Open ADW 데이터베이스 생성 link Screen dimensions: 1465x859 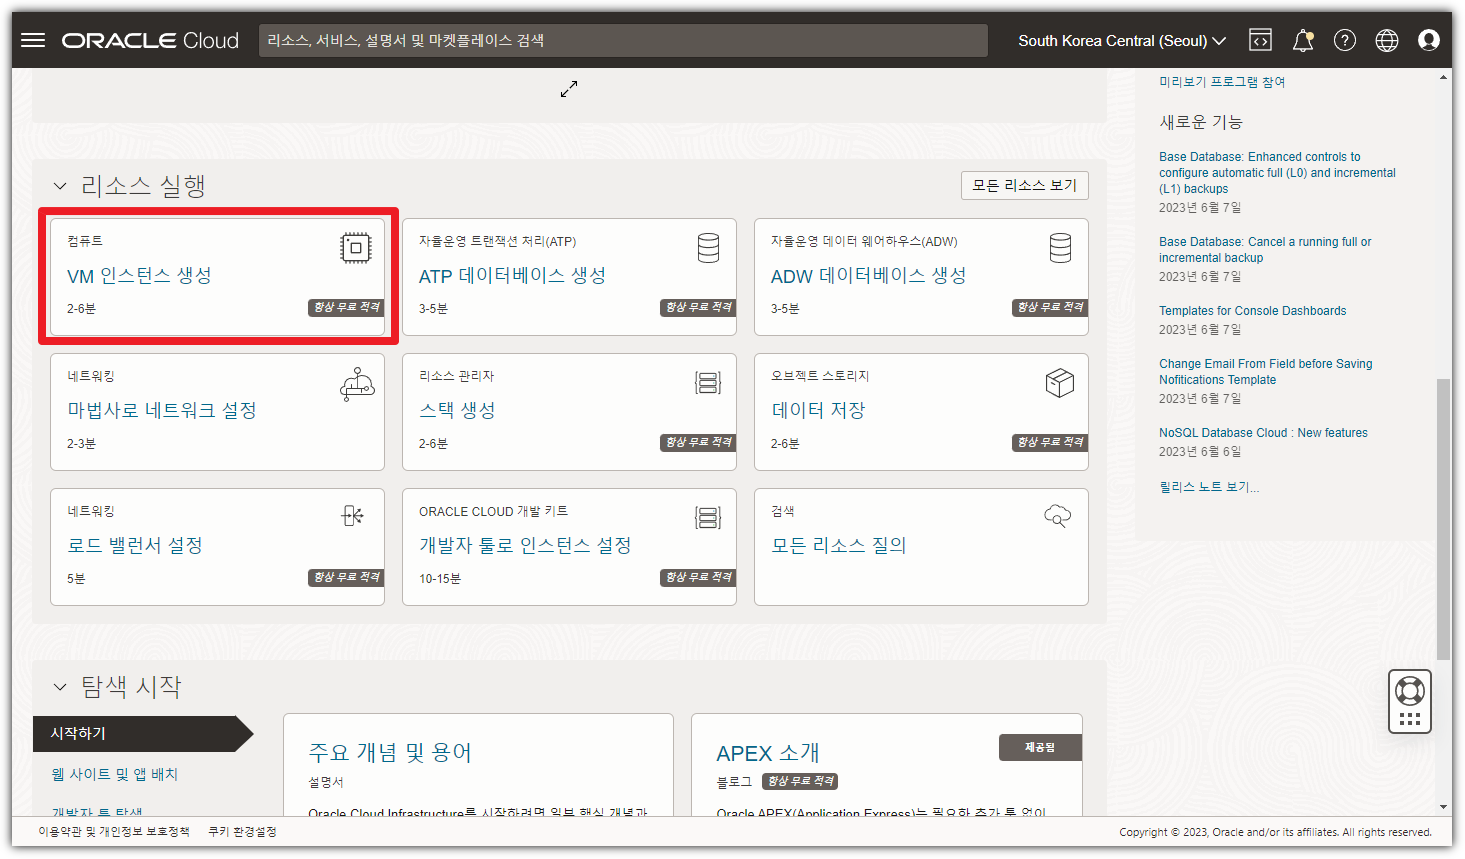click(x=868, y=275)
